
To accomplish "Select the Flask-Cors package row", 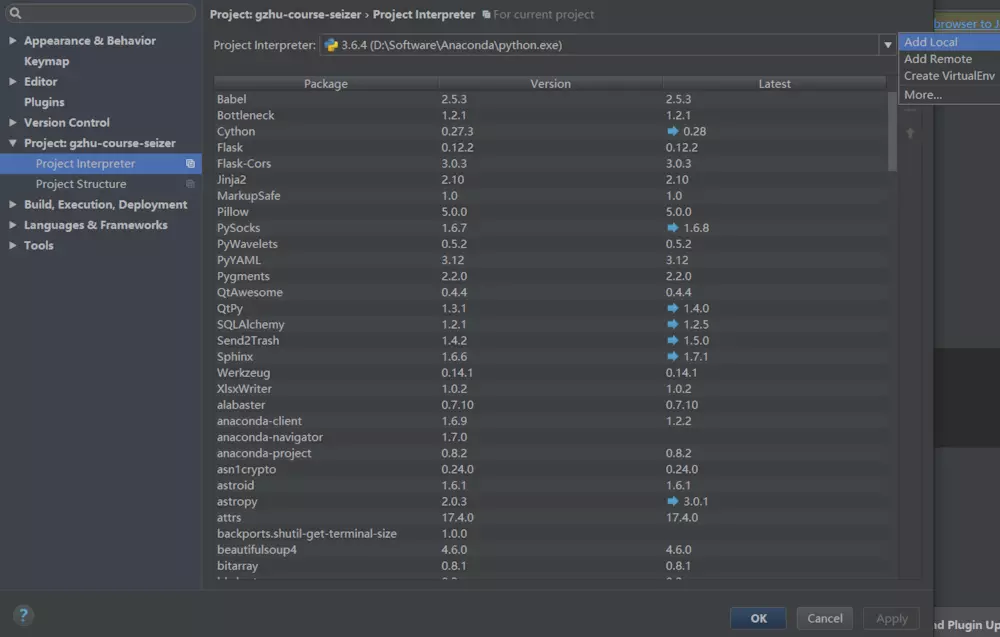I will (x=550, y=164).
